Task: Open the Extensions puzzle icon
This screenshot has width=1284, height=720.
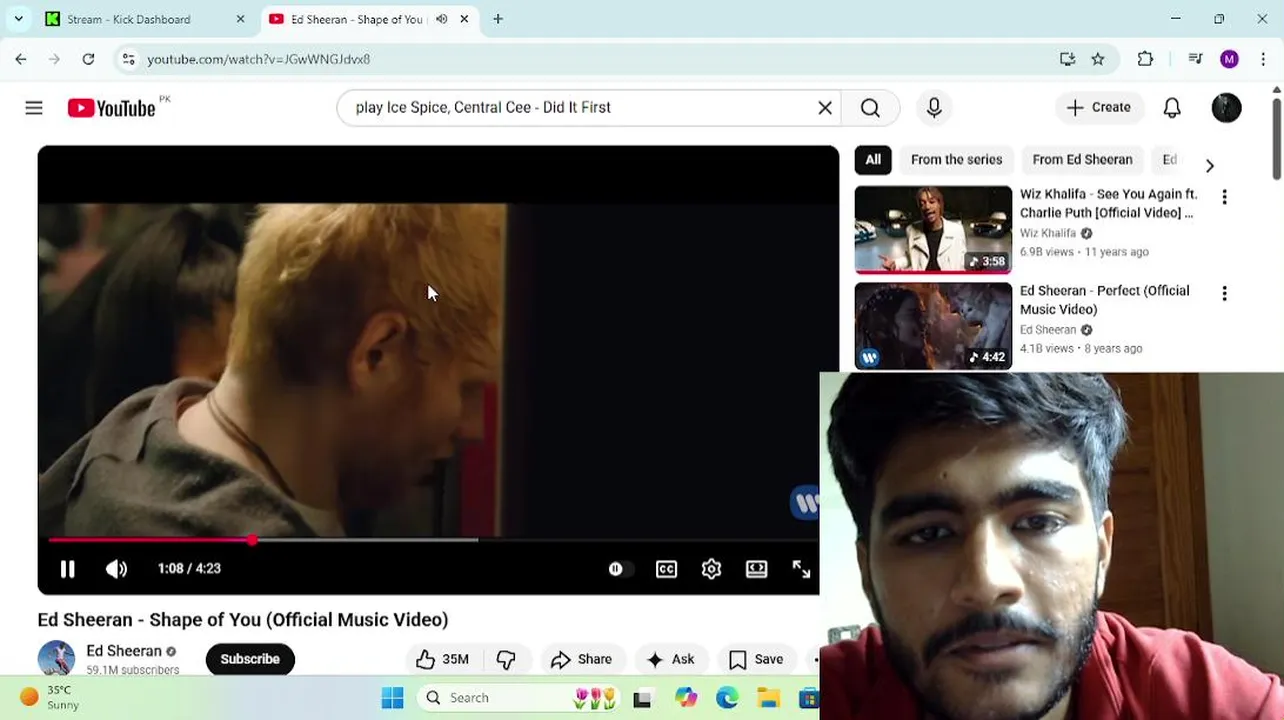Action: click(x=1145, y=59)
